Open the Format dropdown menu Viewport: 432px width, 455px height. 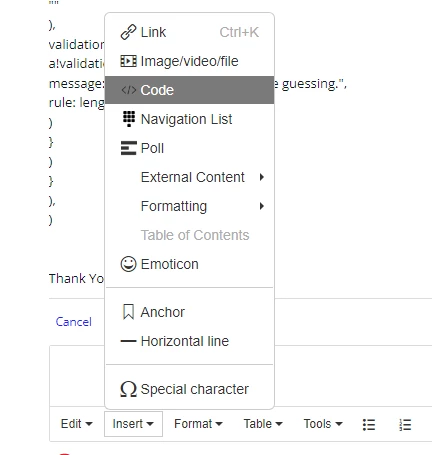pyautogui.click(x=198, y=424)
